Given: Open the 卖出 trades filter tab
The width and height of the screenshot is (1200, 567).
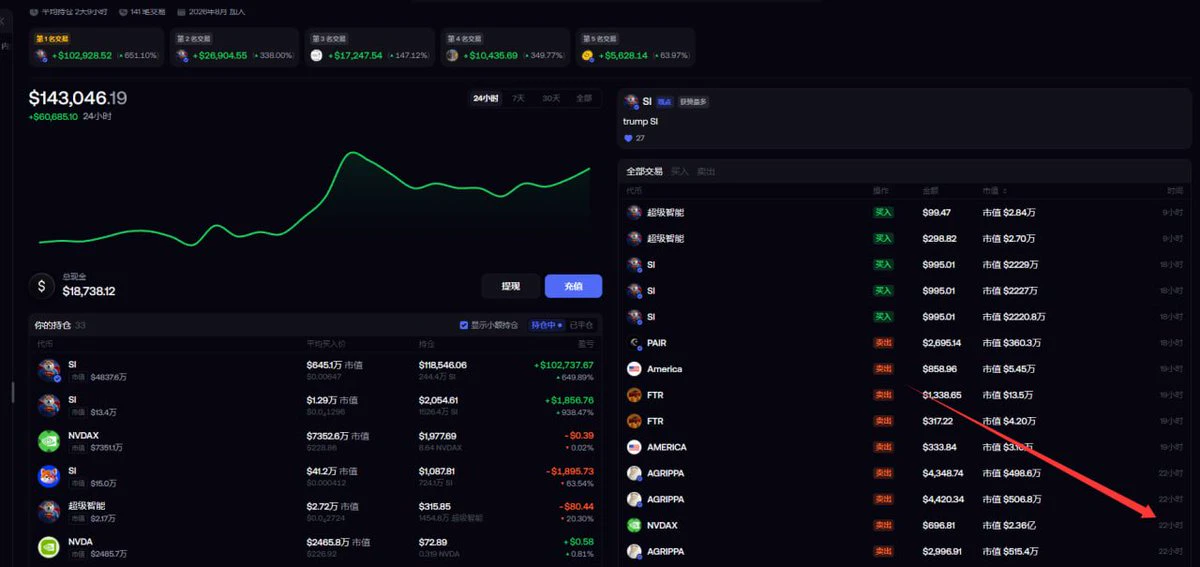Looking at the screenshot, I should pos(706,171).
